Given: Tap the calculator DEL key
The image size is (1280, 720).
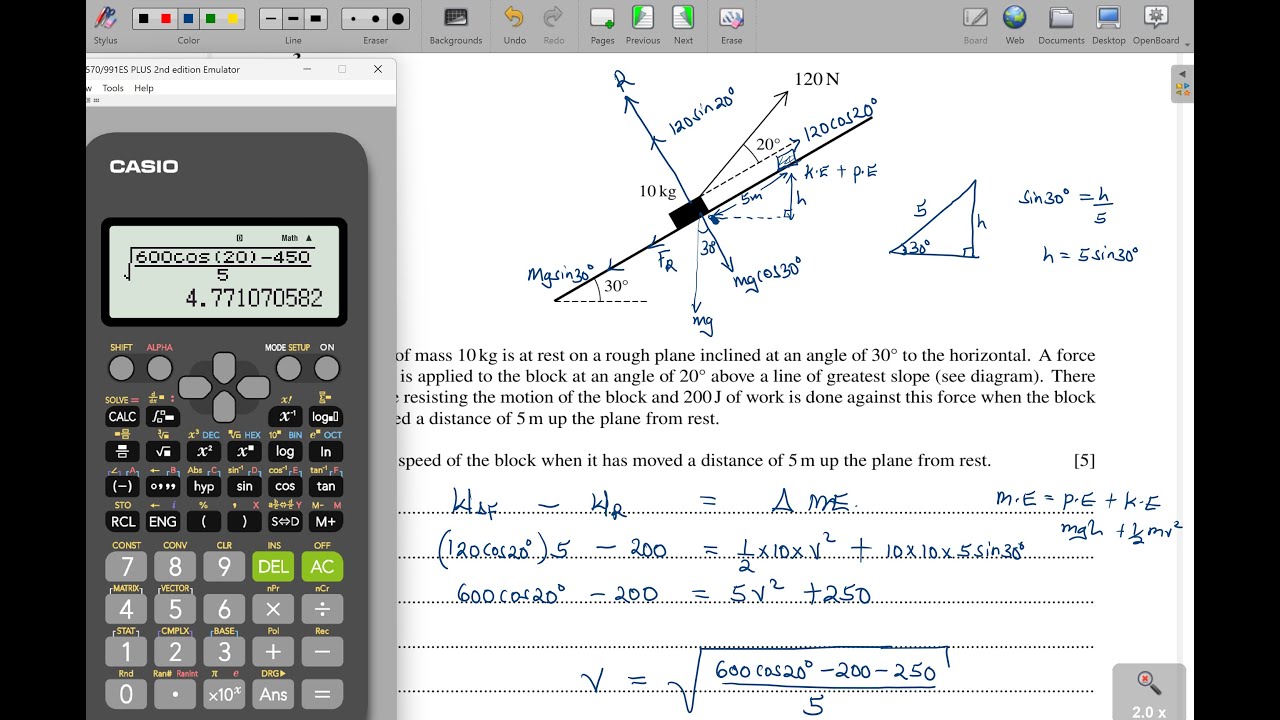Looking at the screenshot, I should [273, 567].
